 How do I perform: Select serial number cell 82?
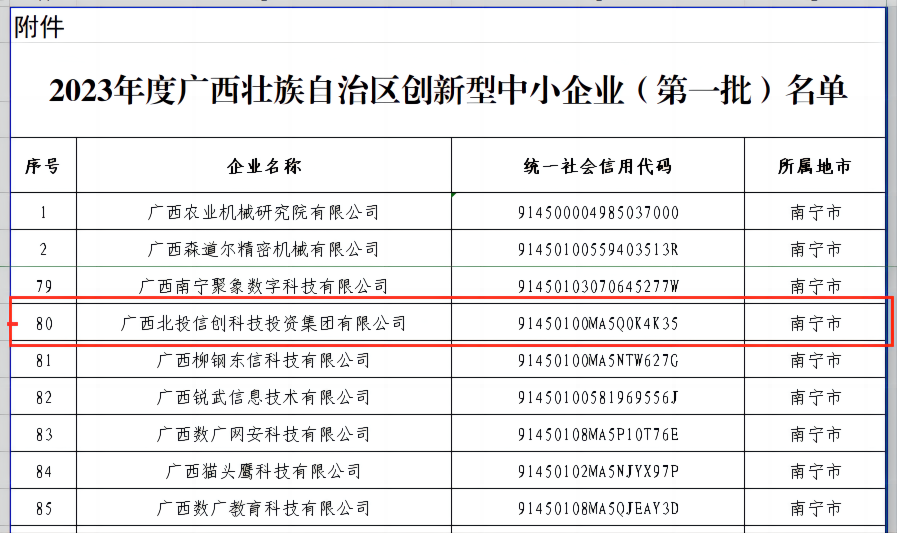pos(43,397)
